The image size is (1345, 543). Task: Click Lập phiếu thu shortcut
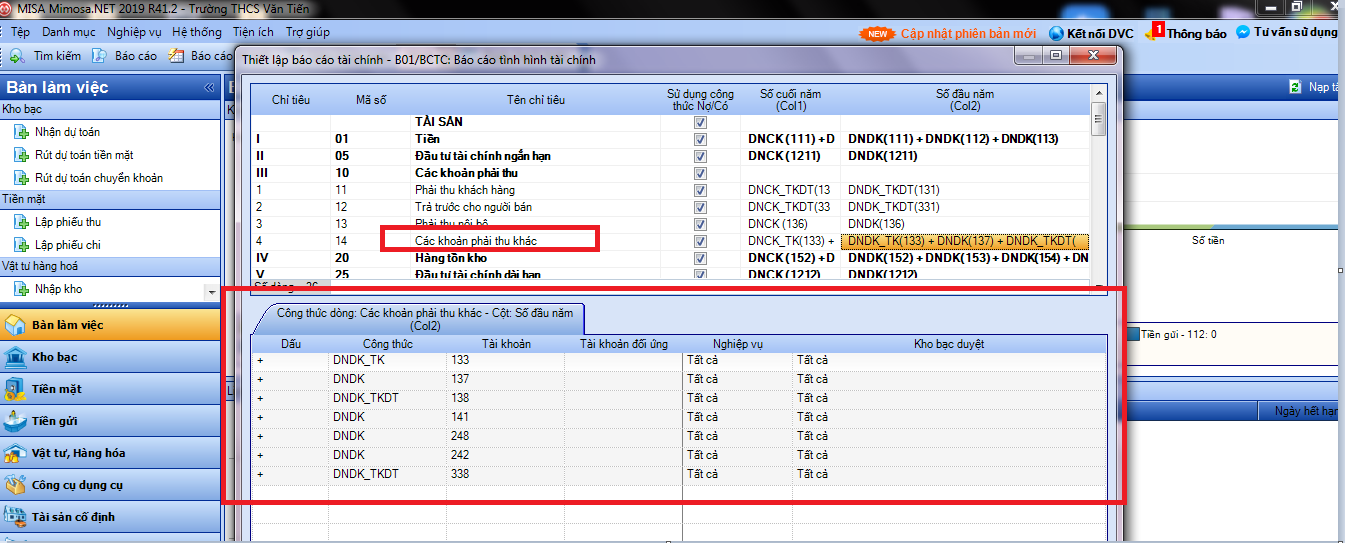pos(67,222)
